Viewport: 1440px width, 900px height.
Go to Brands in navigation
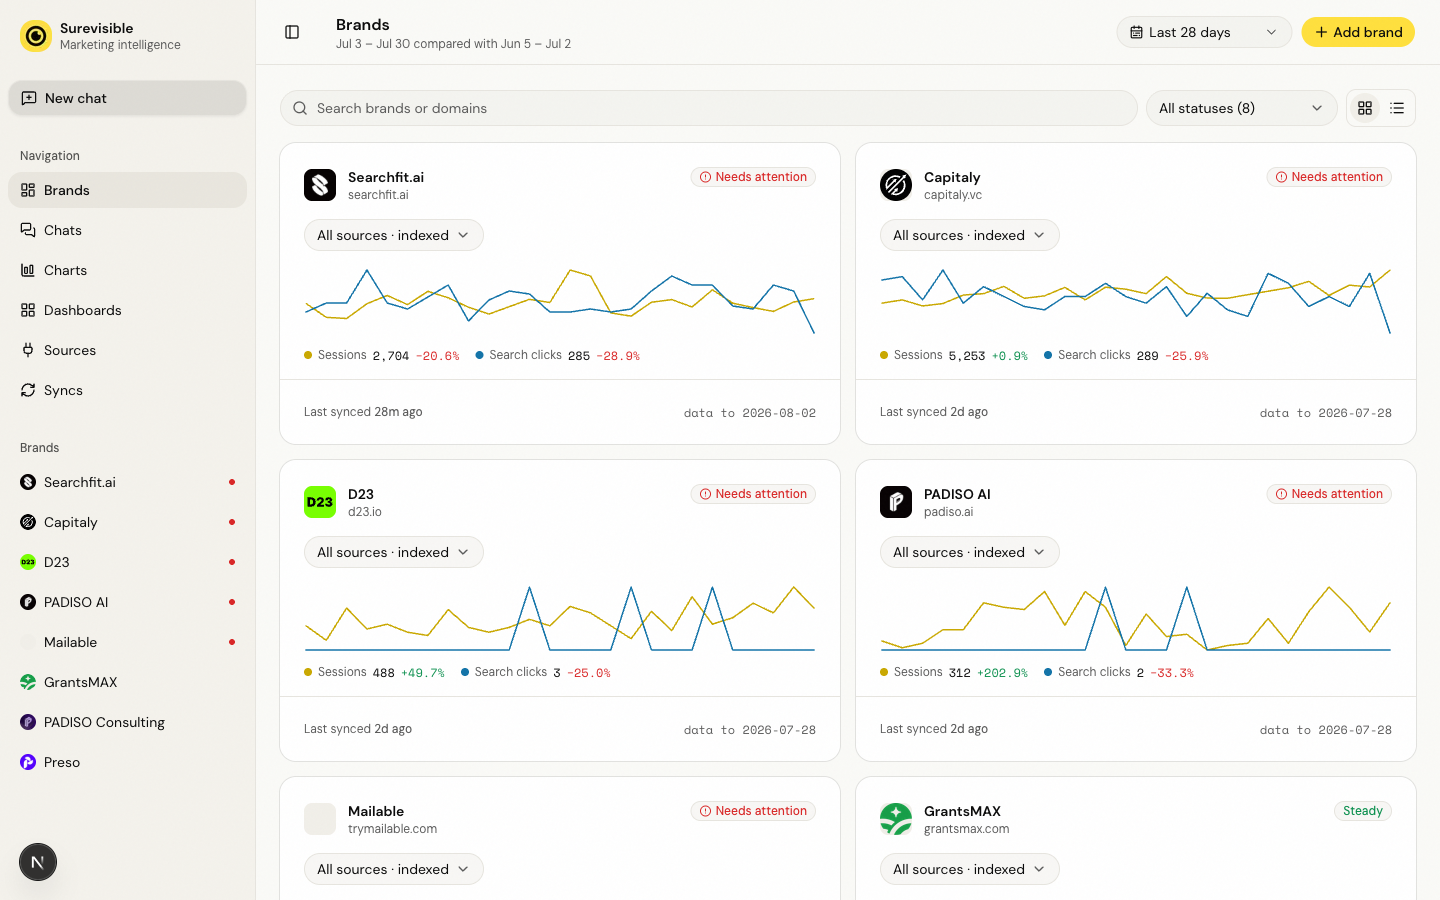(127, 190)
